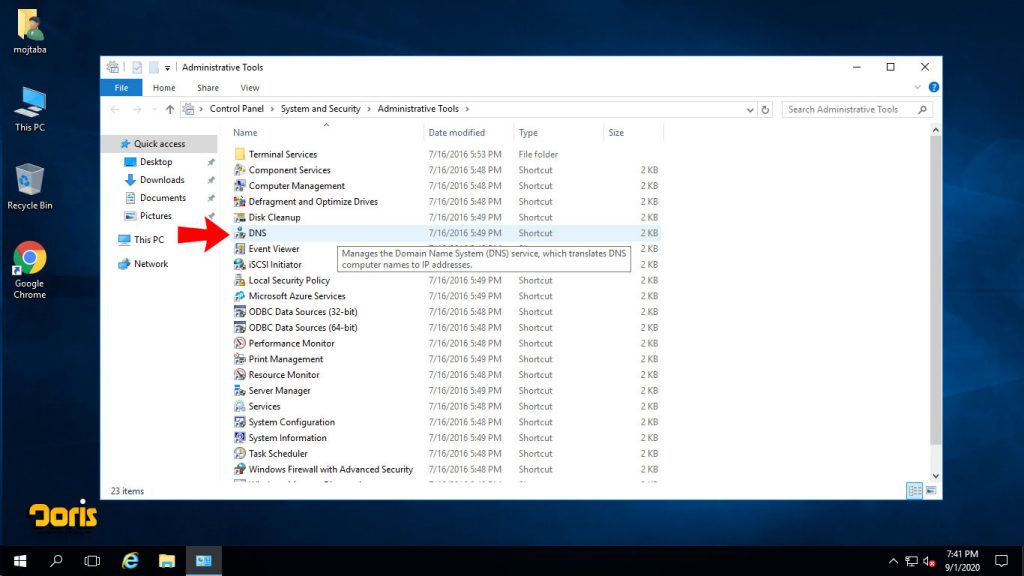Expand the ribbon with the chevron
Image resolution: width=1024 pixels, height=576 pixels.
point(918,87)
